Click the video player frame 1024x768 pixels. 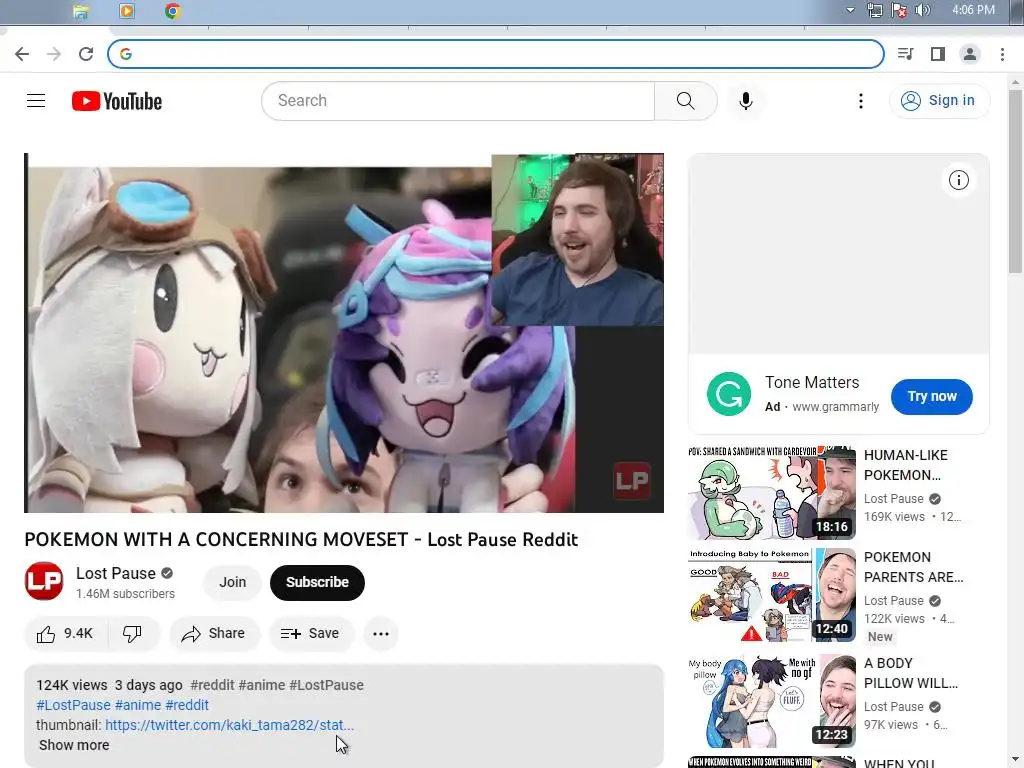point(344,333)
